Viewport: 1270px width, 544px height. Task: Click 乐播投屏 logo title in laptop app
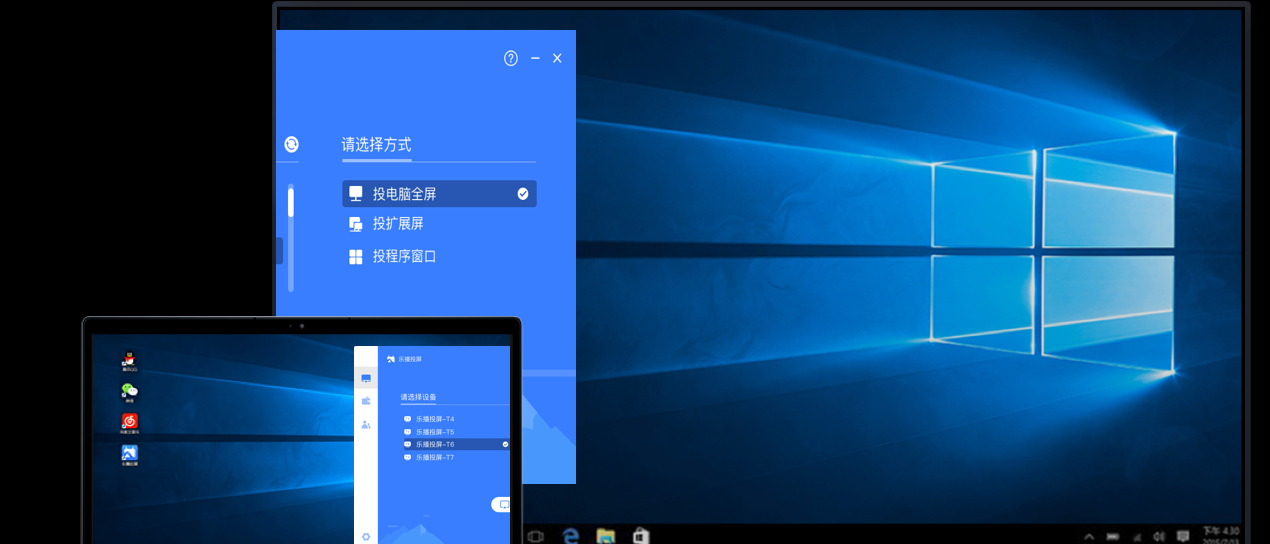(404, 358)
